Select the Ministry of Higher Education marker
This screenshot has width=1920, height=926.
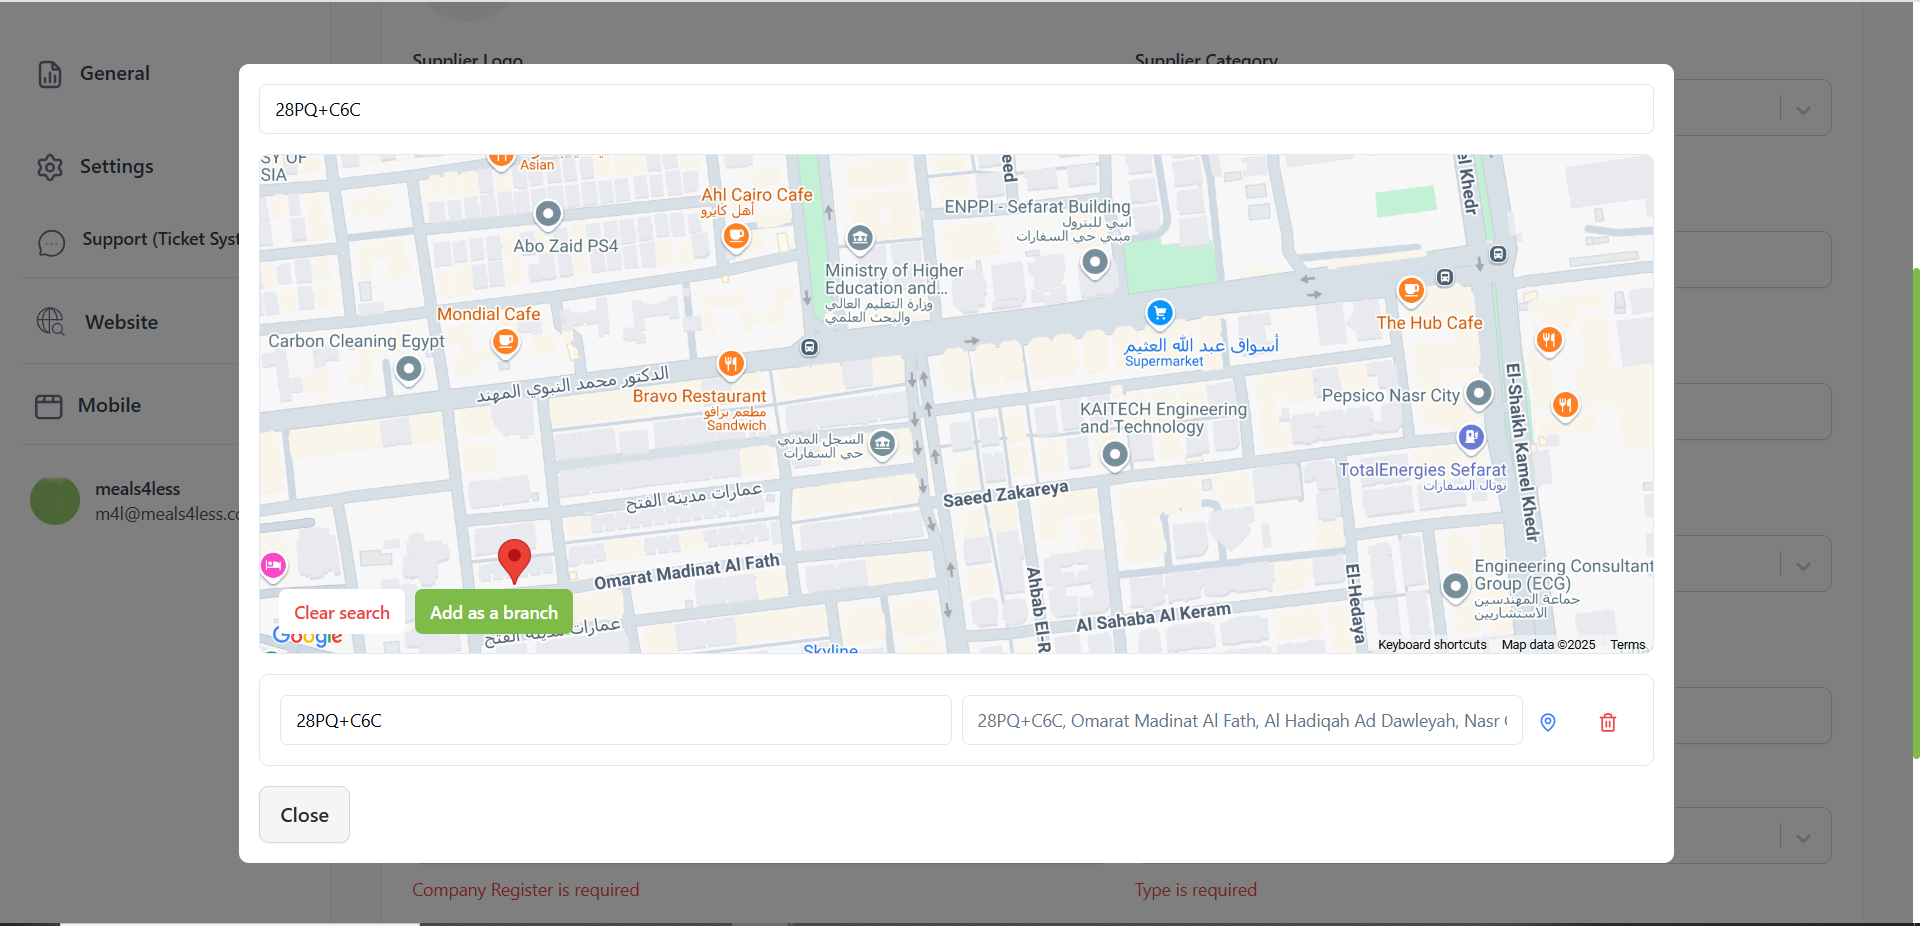pos(860,238)
